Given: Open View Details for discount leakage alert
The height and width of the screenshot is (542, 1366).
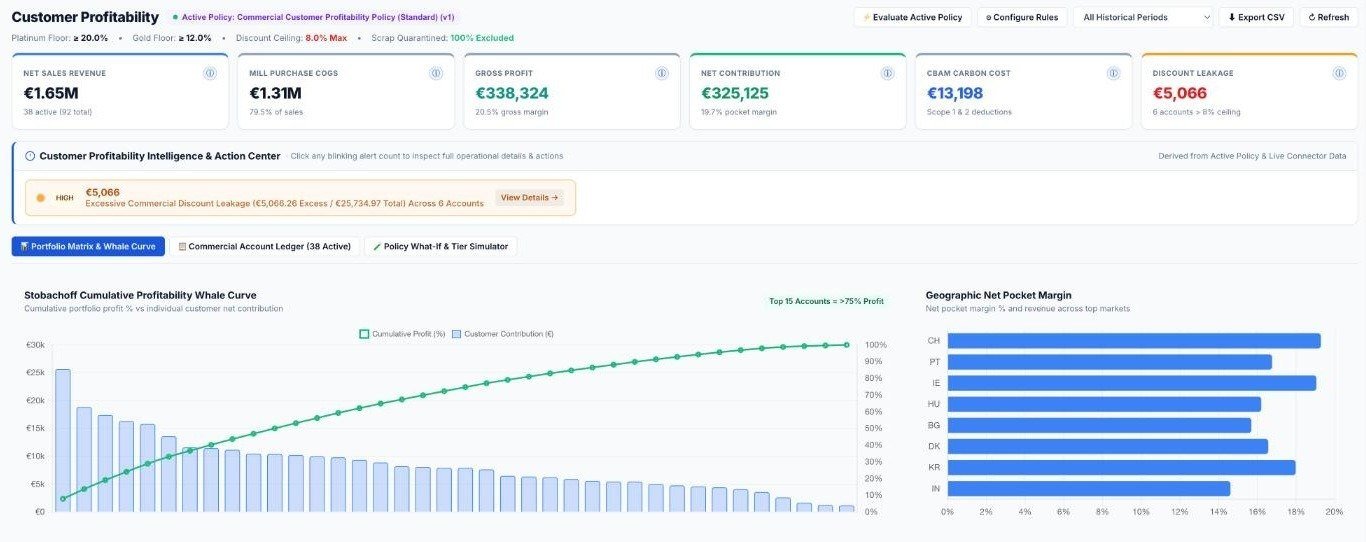Looking at the screenshot, I should pyautogui.click(x=529, y=198).
